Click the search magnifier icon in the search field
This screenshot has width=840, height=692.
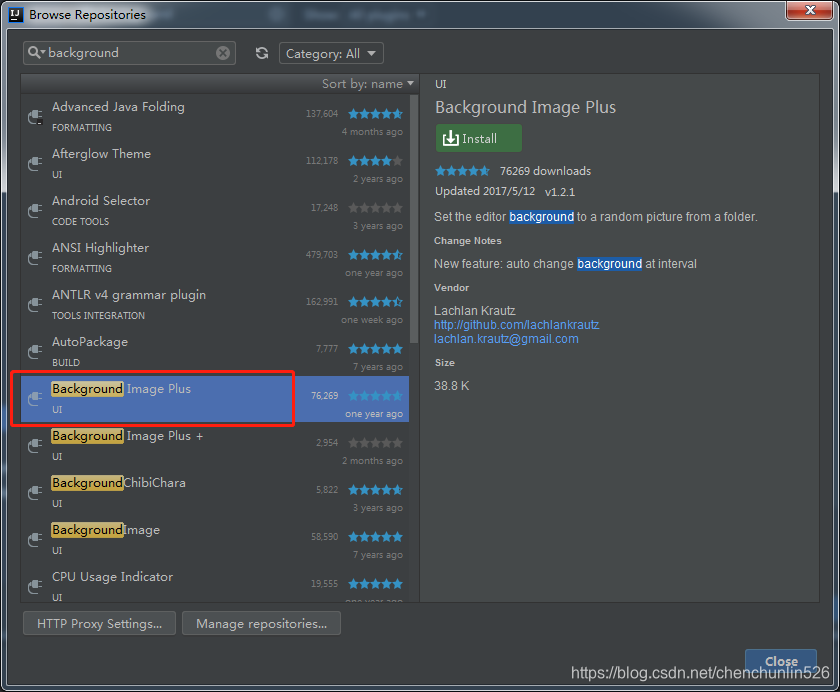34,52
